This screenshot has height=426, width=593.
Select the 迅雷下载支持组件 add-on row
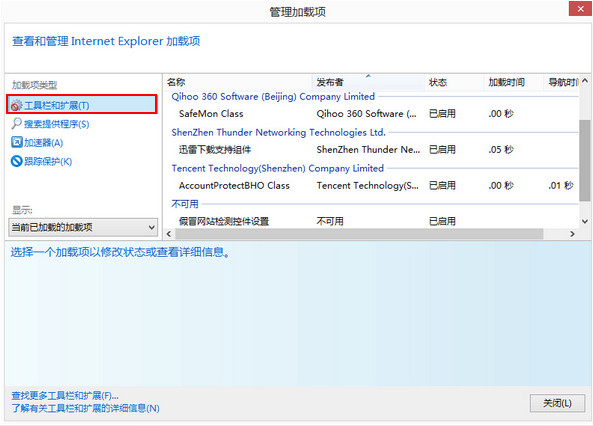click(371, 150)
